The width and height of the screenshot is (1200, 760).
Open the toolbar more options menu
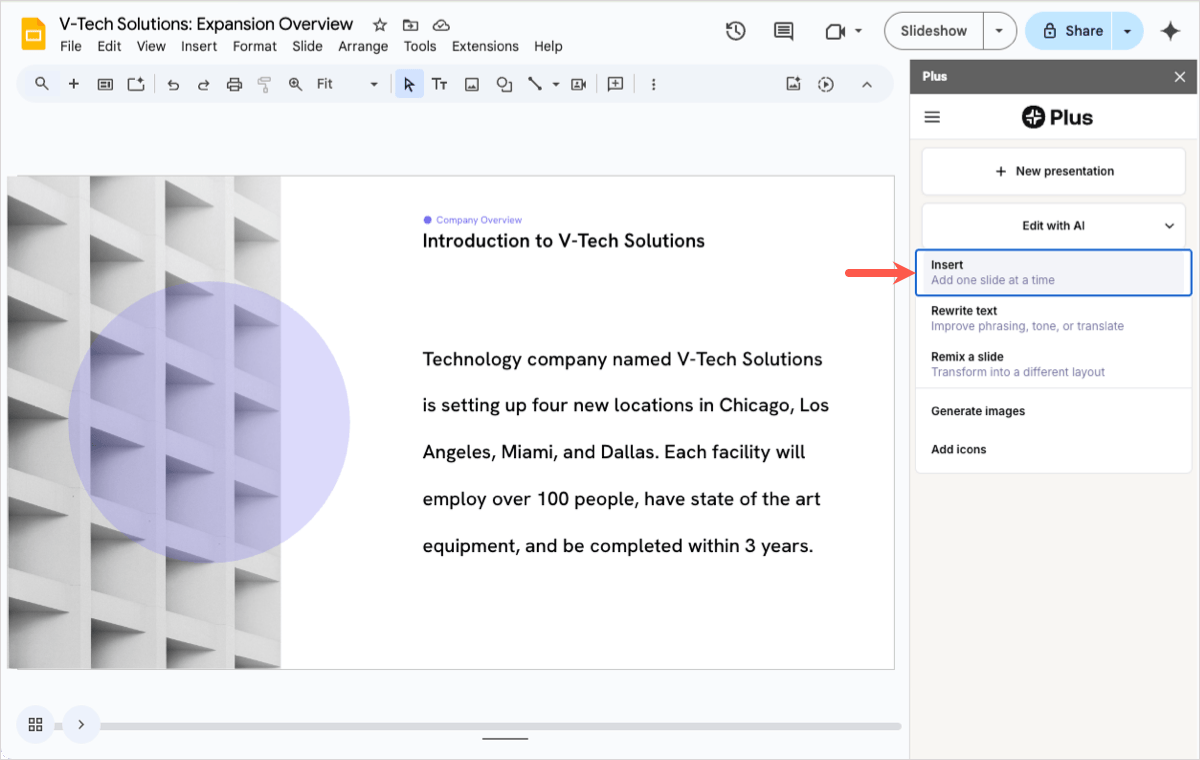pyautogui.click(x=653, y=85)
